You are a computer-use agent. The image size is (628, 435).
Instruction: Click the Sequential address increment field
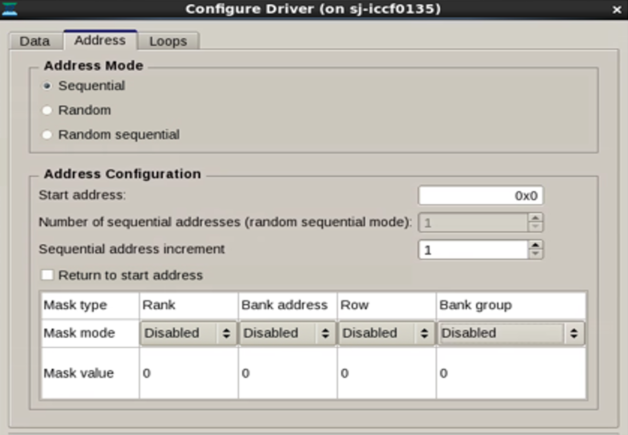click(472, 249)
